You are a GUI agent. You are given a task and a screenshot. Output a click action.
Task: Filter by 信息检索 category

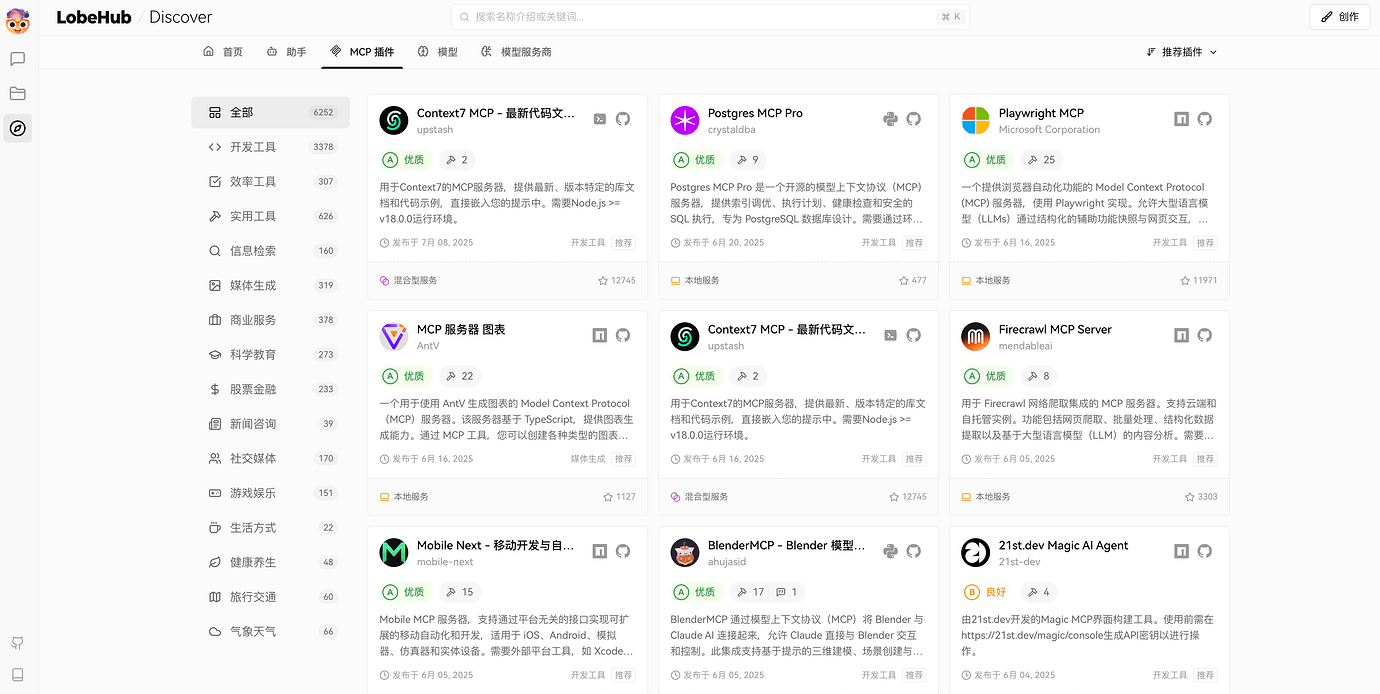coord(270,251)
